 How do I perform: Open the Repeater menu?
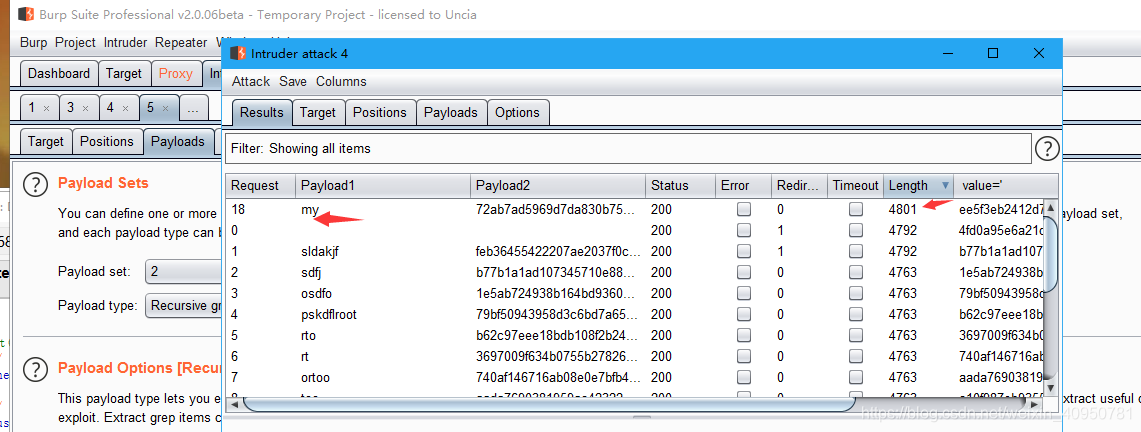coord(180,43)
